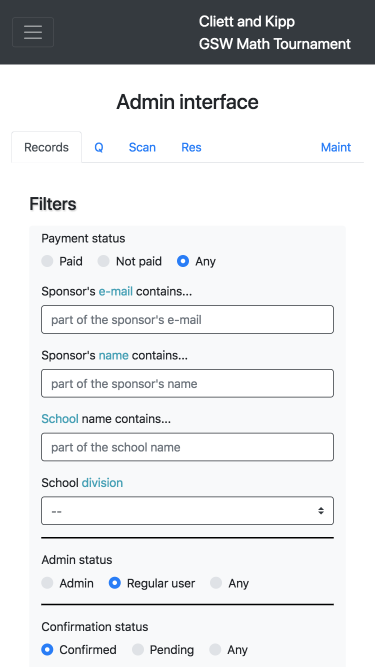Focus the sponsor's e-mail filter field
The height and width of the screenshot is (667, 375).
188,319
